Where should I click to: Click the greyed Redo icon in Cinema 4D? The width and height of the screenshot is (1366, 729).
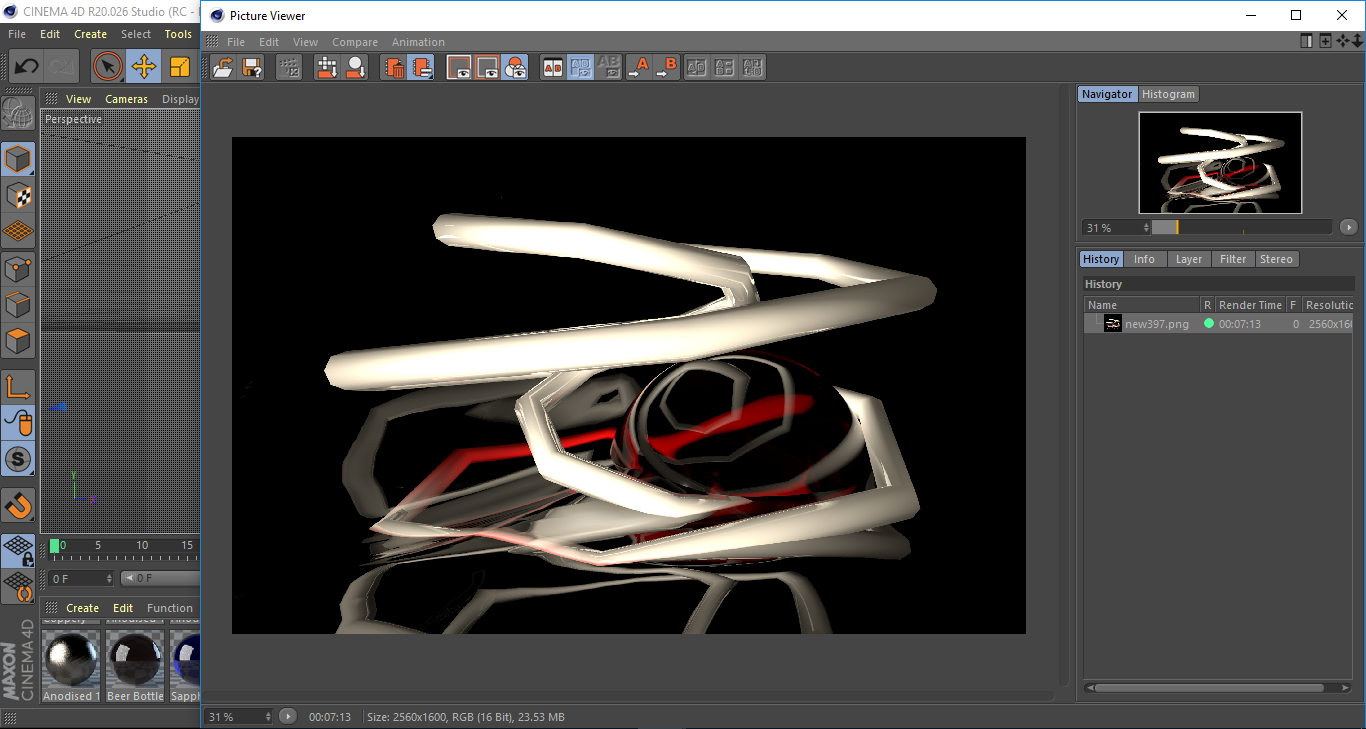(x=62, y=67)
